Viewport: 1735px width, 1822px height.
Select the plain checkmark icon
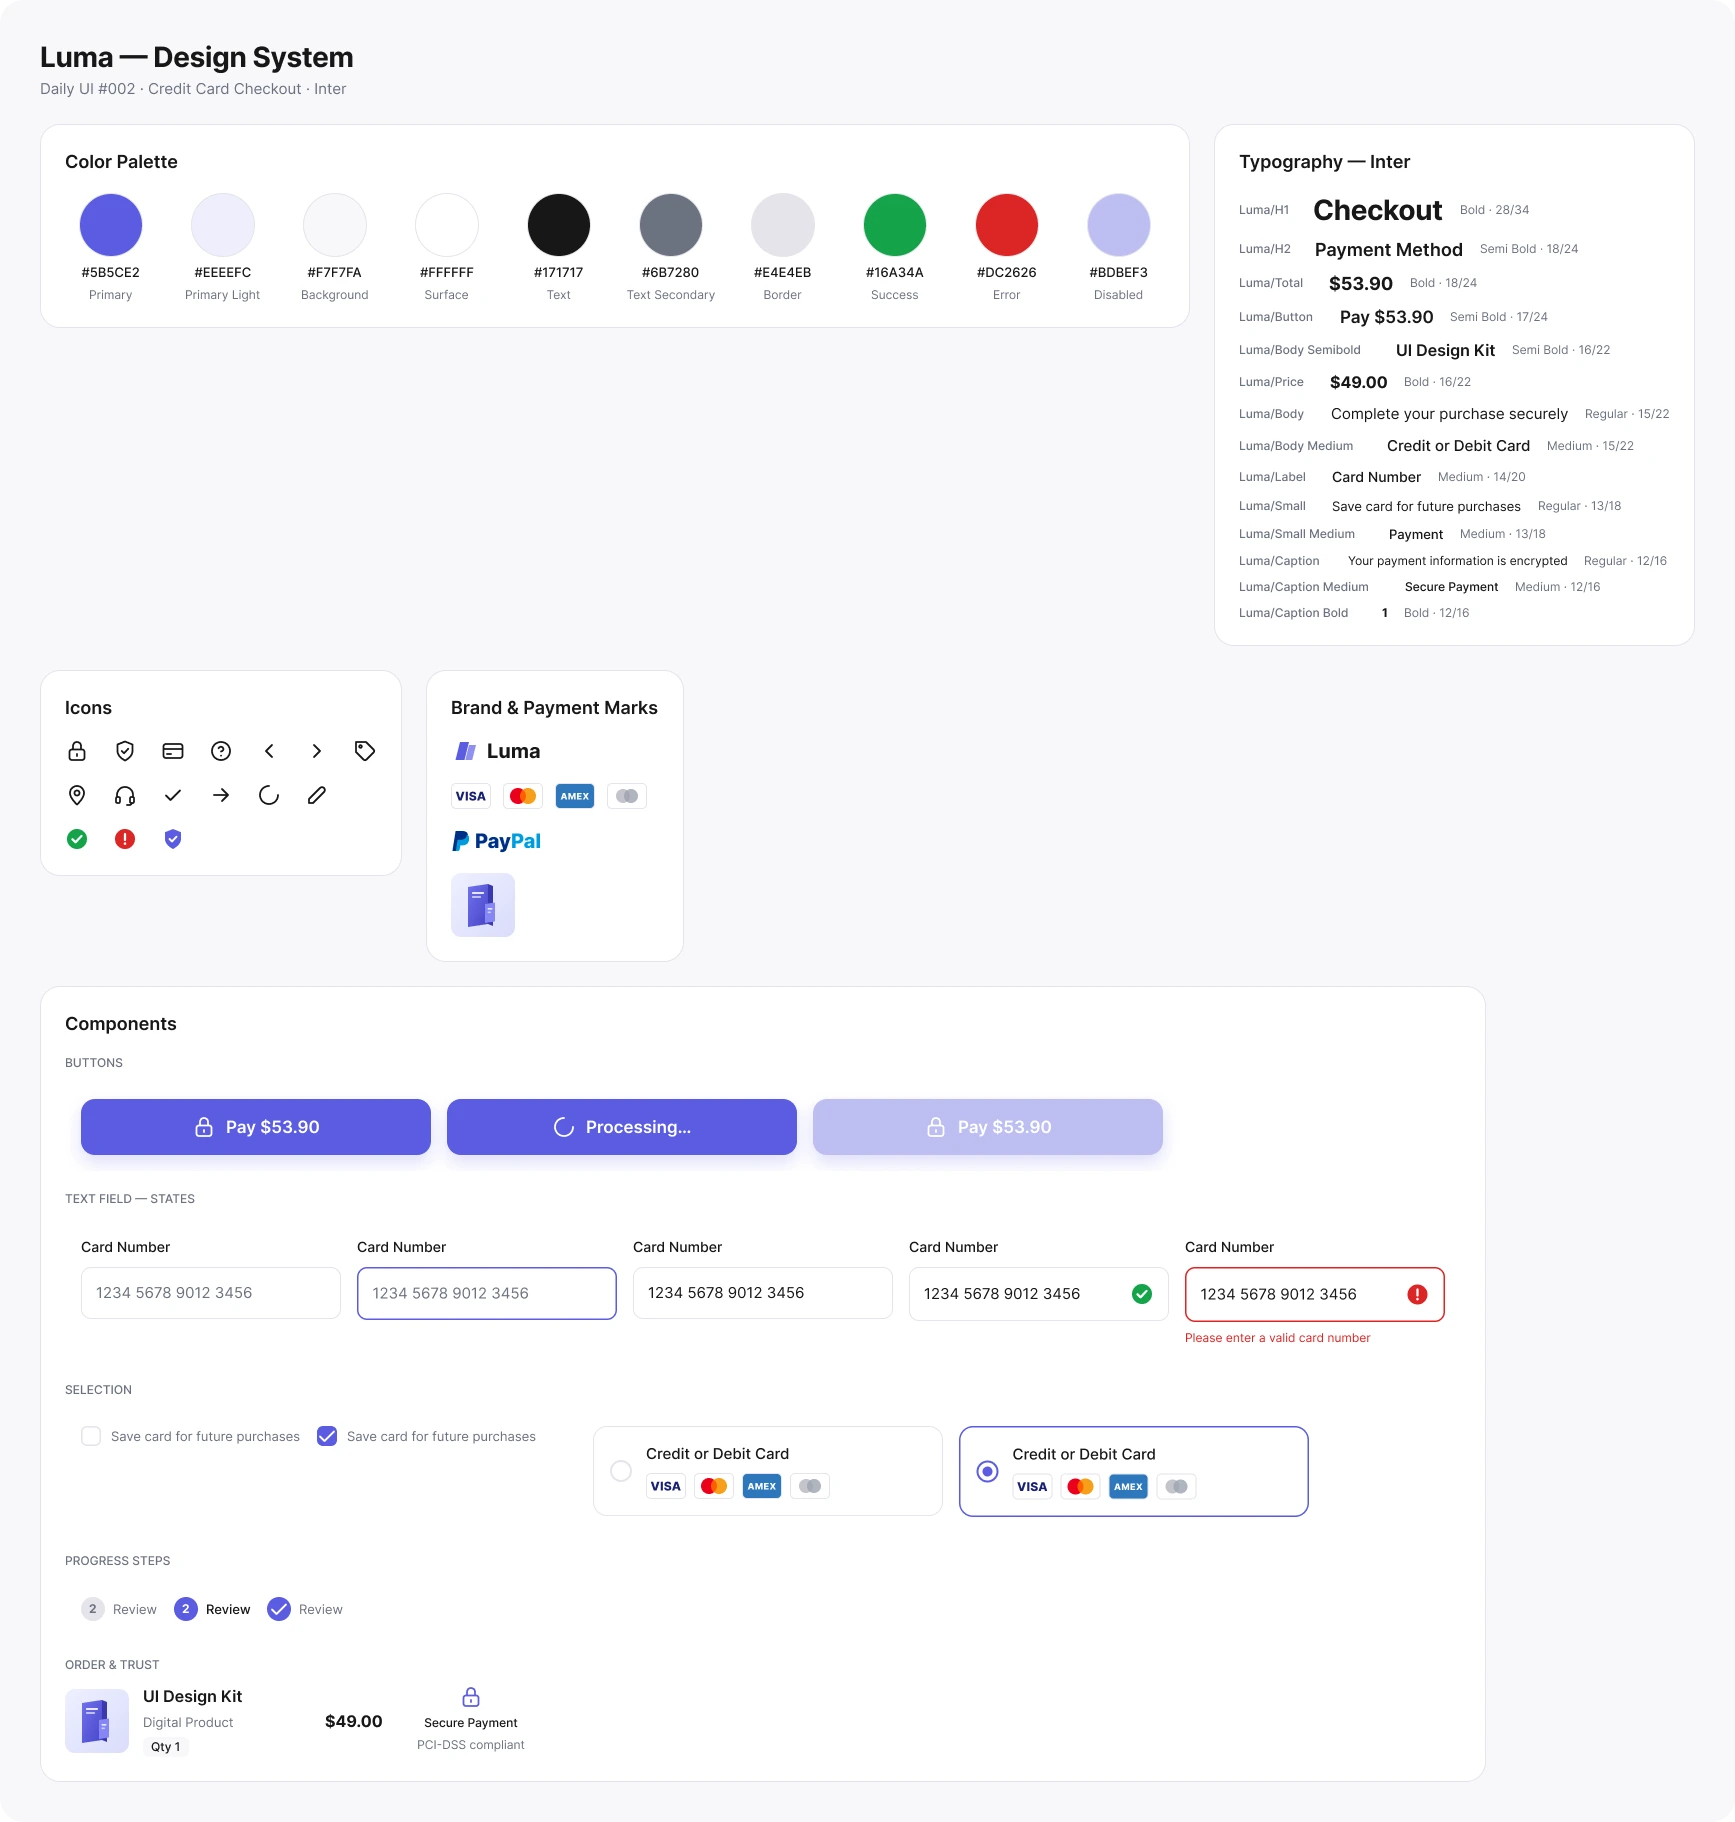[173, 795]
